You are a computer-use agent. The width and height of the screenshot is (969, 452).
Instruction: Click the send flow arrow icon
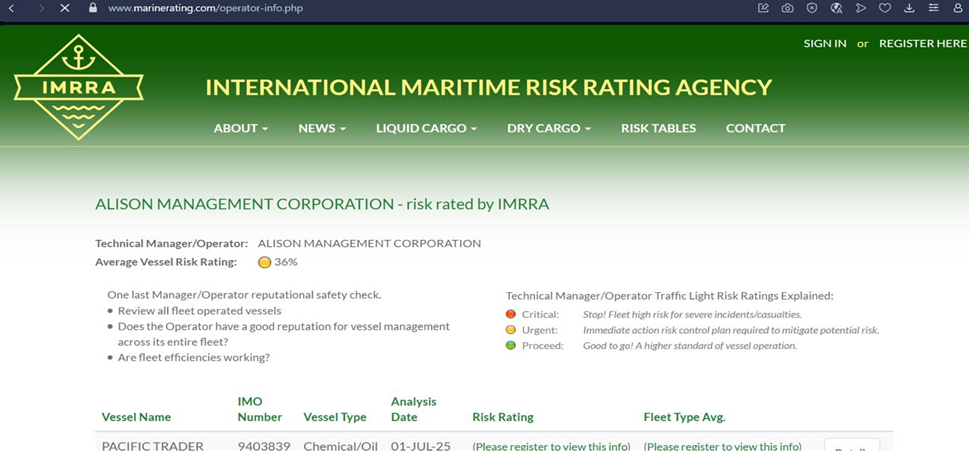(x=861, y=8)
